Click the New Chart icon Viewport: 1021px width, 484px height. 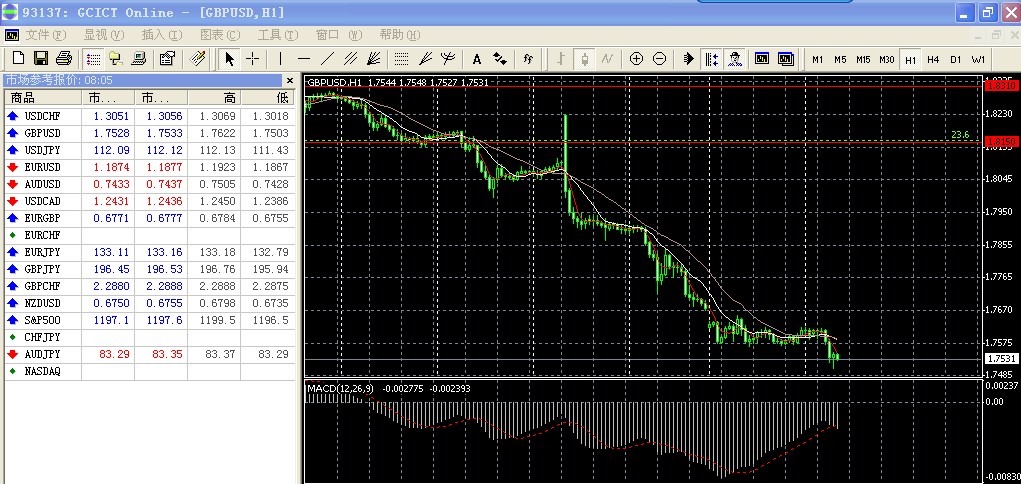click(x=16, y=59)
